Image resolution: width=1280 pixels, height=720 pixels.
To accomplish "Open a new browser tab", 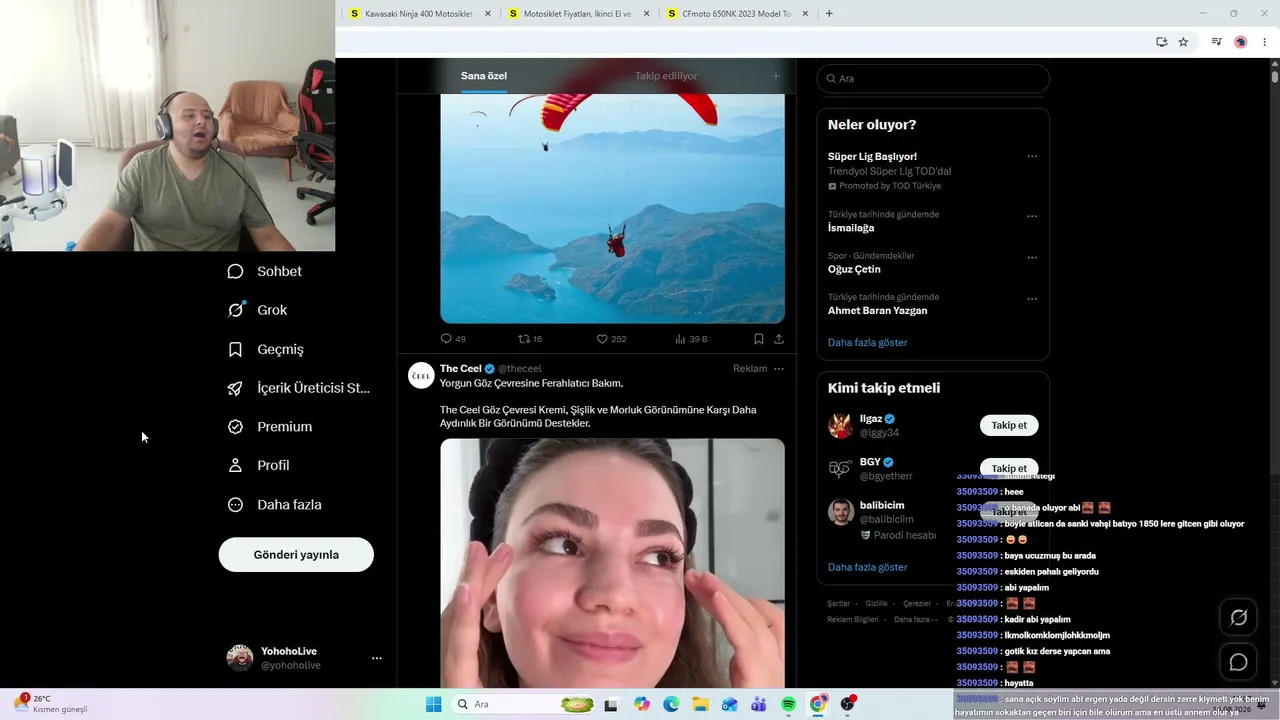I will (829, 14).
